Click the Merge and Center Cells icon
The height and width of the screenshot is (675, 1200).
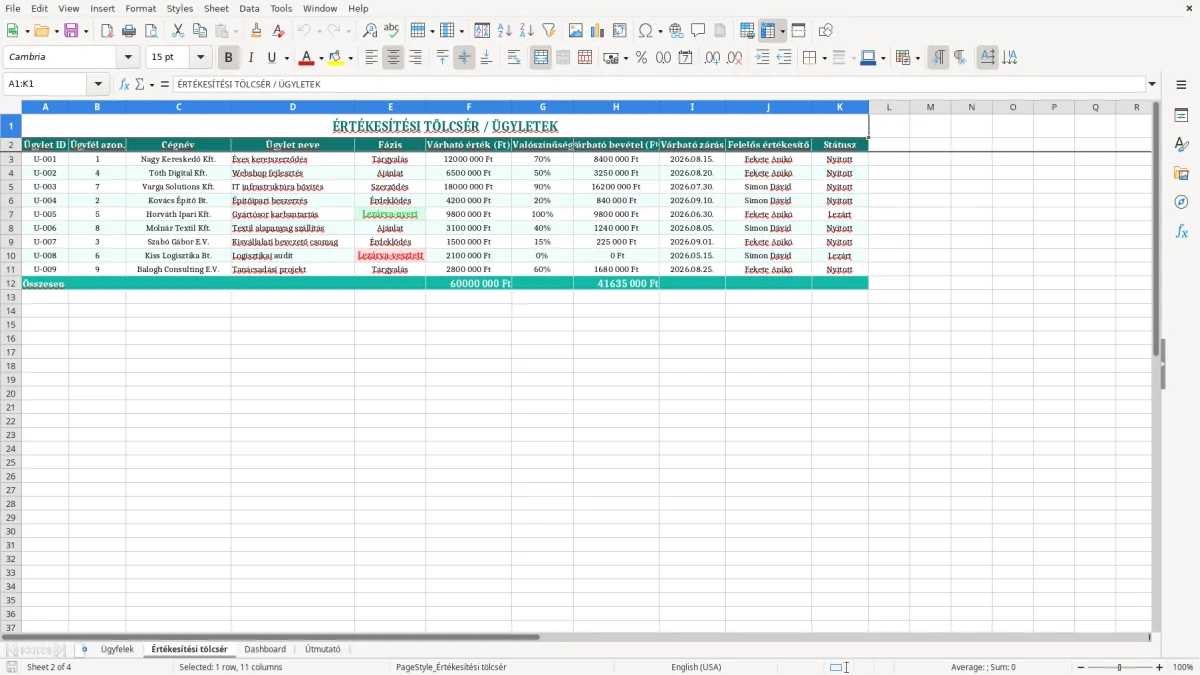coord(541,58)
